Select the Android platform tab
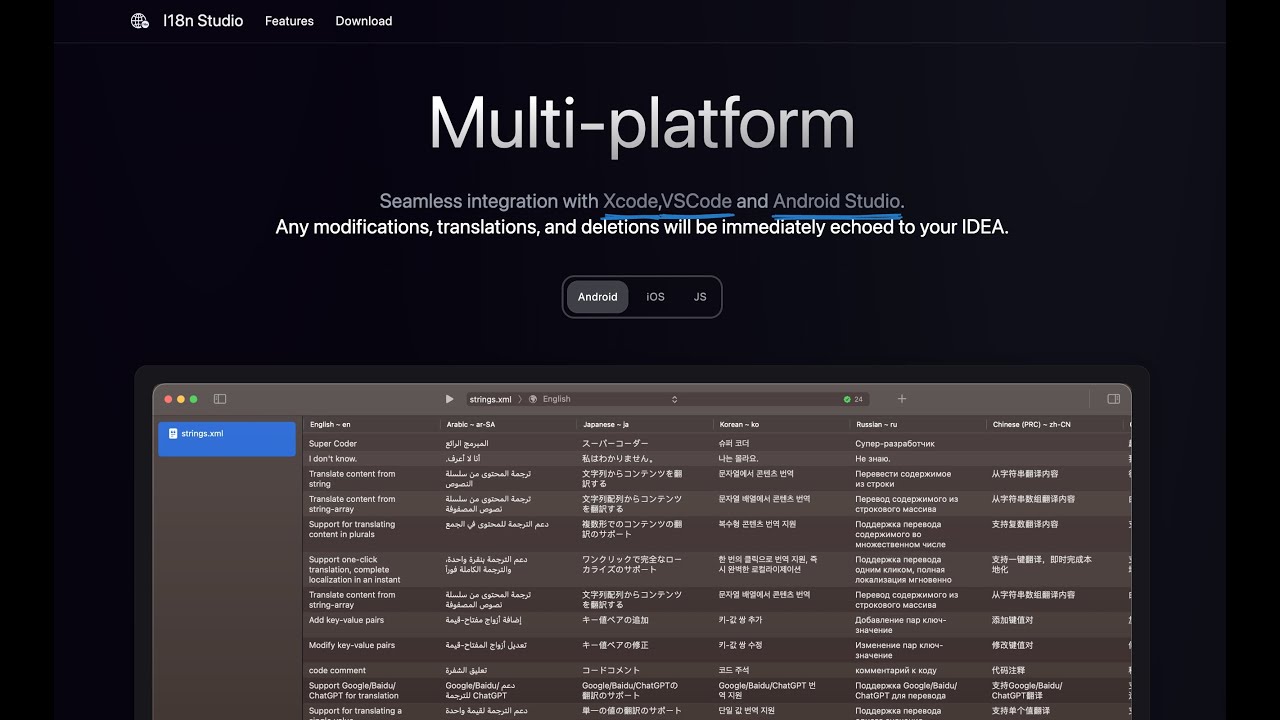The height and width of the screenshot is (720, 1280). tap(598, 297)
